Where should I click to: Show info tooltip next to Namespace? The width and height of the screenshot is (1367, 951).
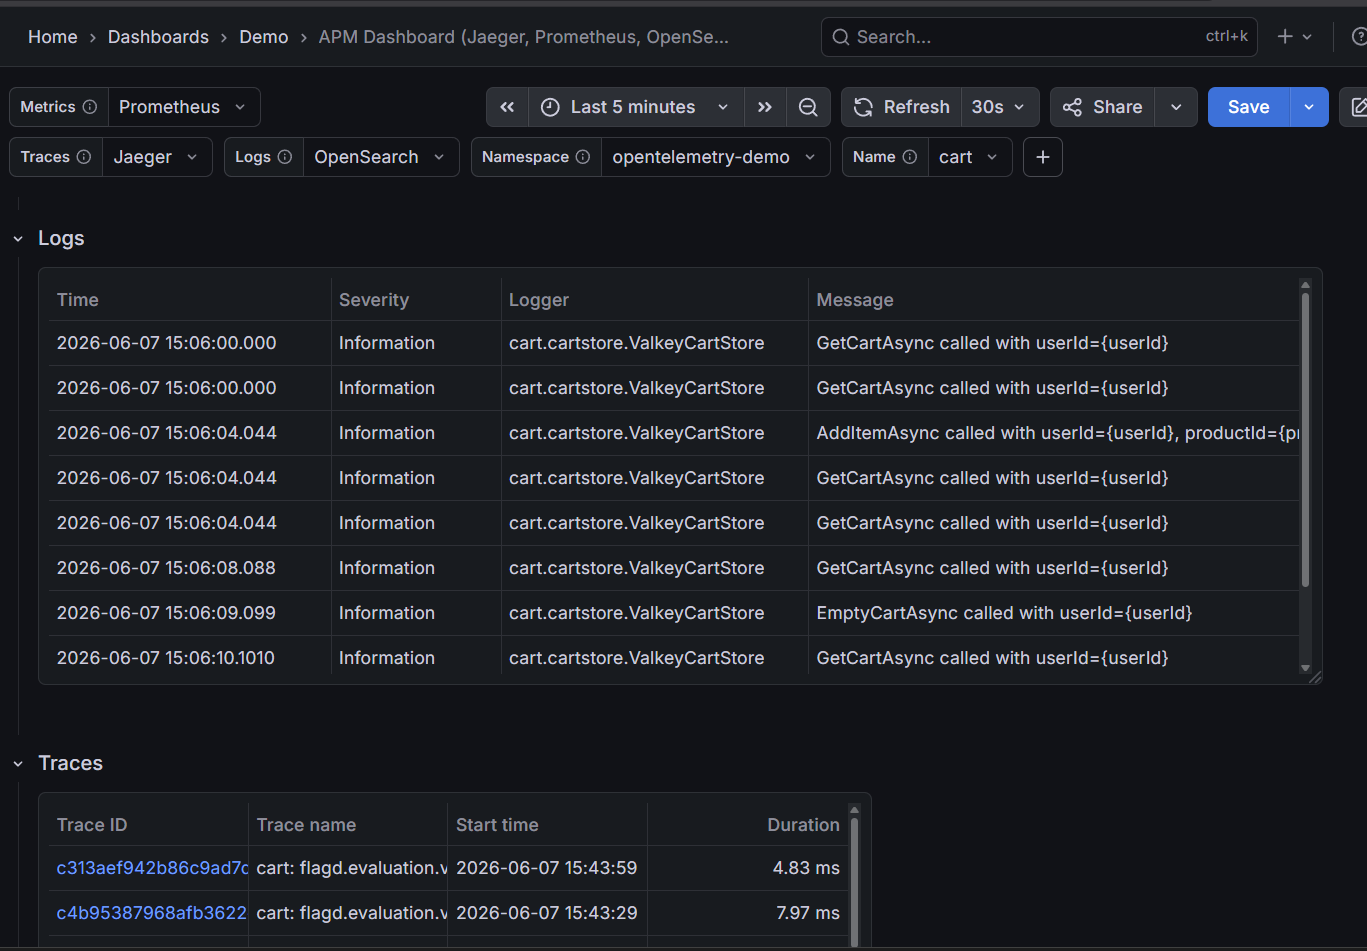[583, 157]
